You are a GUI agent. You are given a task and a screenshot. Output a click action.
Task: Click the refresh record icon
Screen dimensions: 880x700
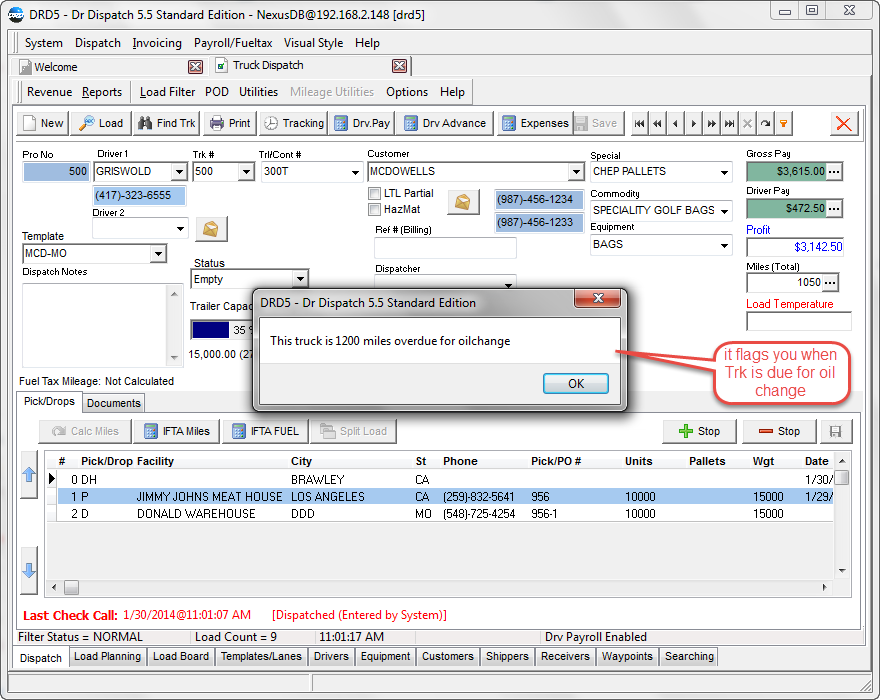[x=765, y=123]
